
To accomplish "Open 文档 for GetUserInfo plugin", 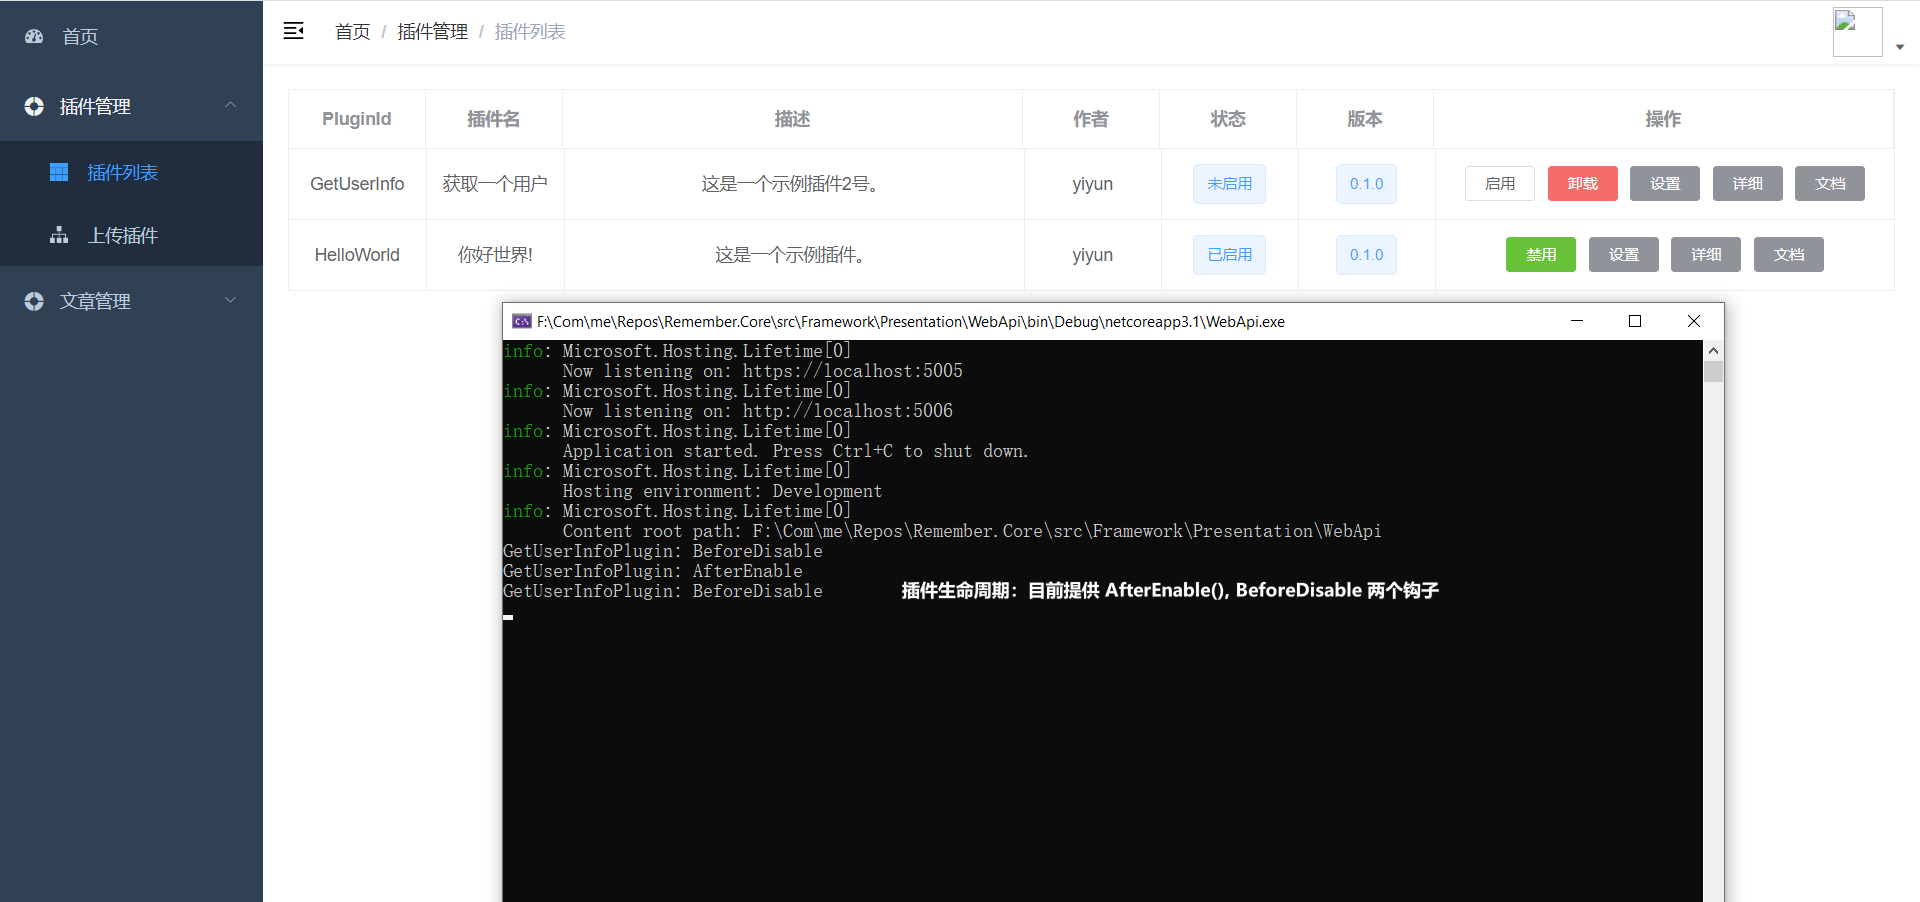I will click(x=1829, y=183).
